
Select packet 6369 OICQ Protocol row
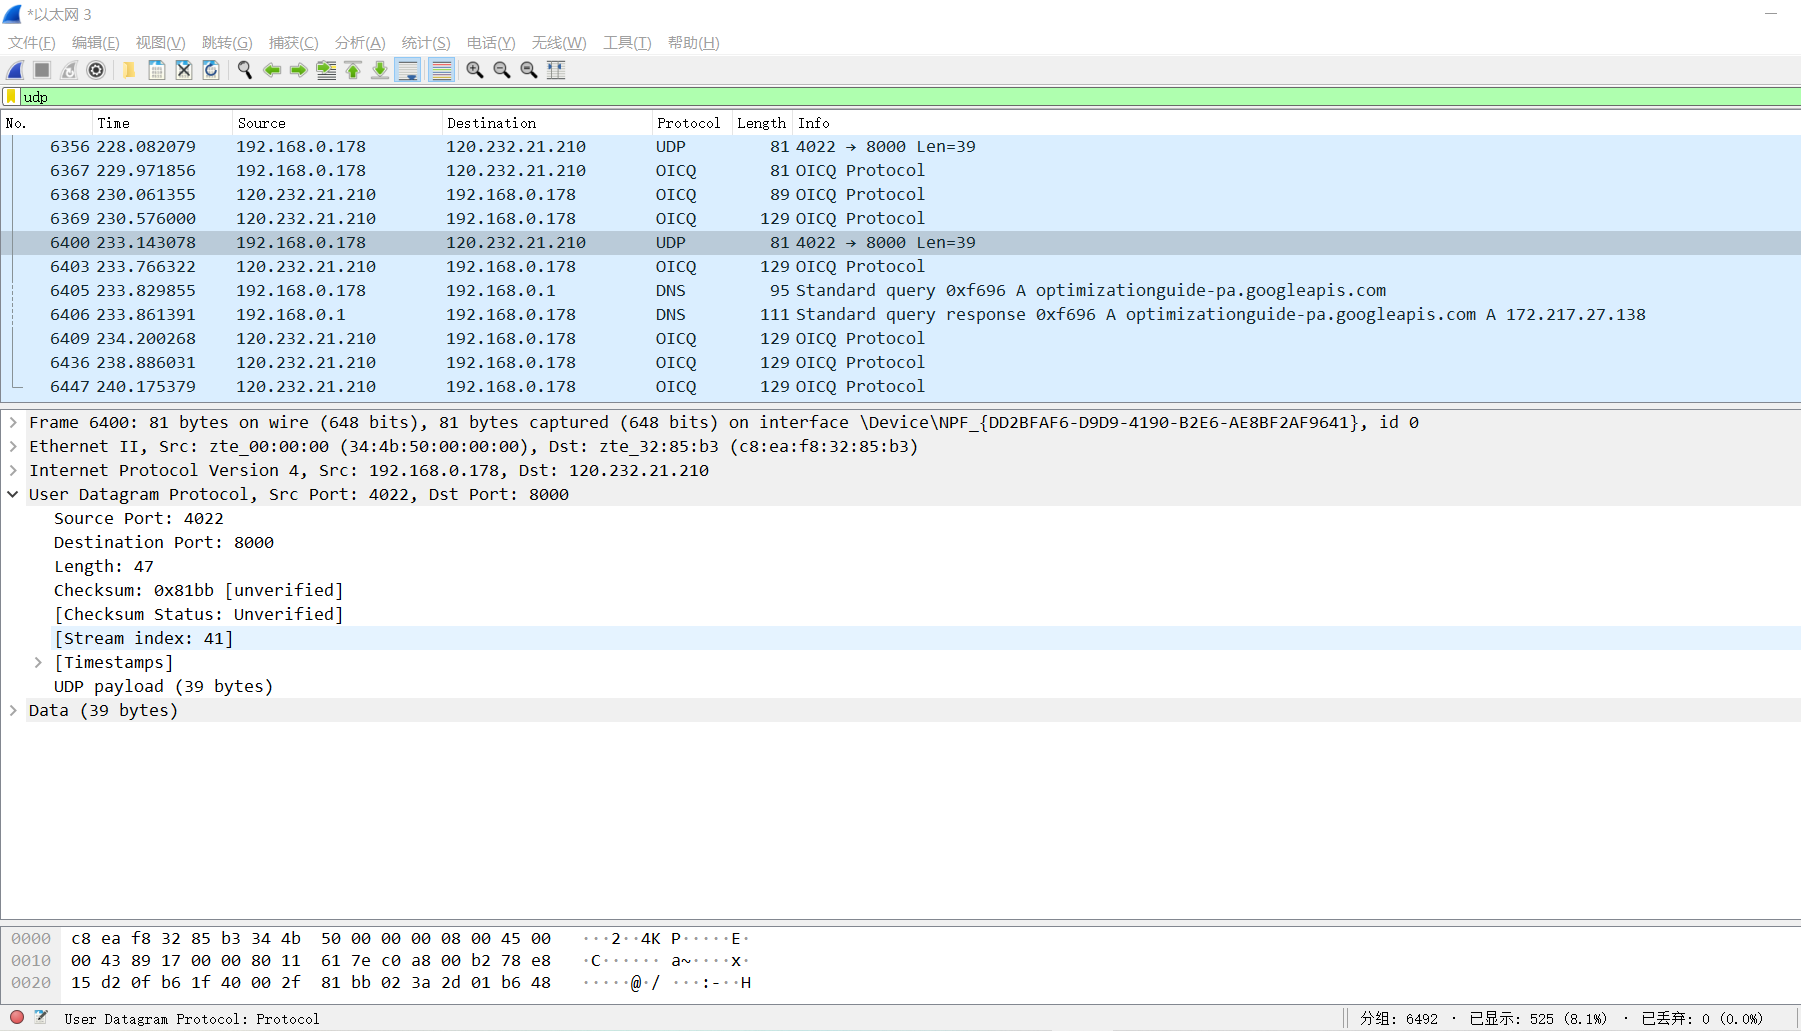pos(900,218)
